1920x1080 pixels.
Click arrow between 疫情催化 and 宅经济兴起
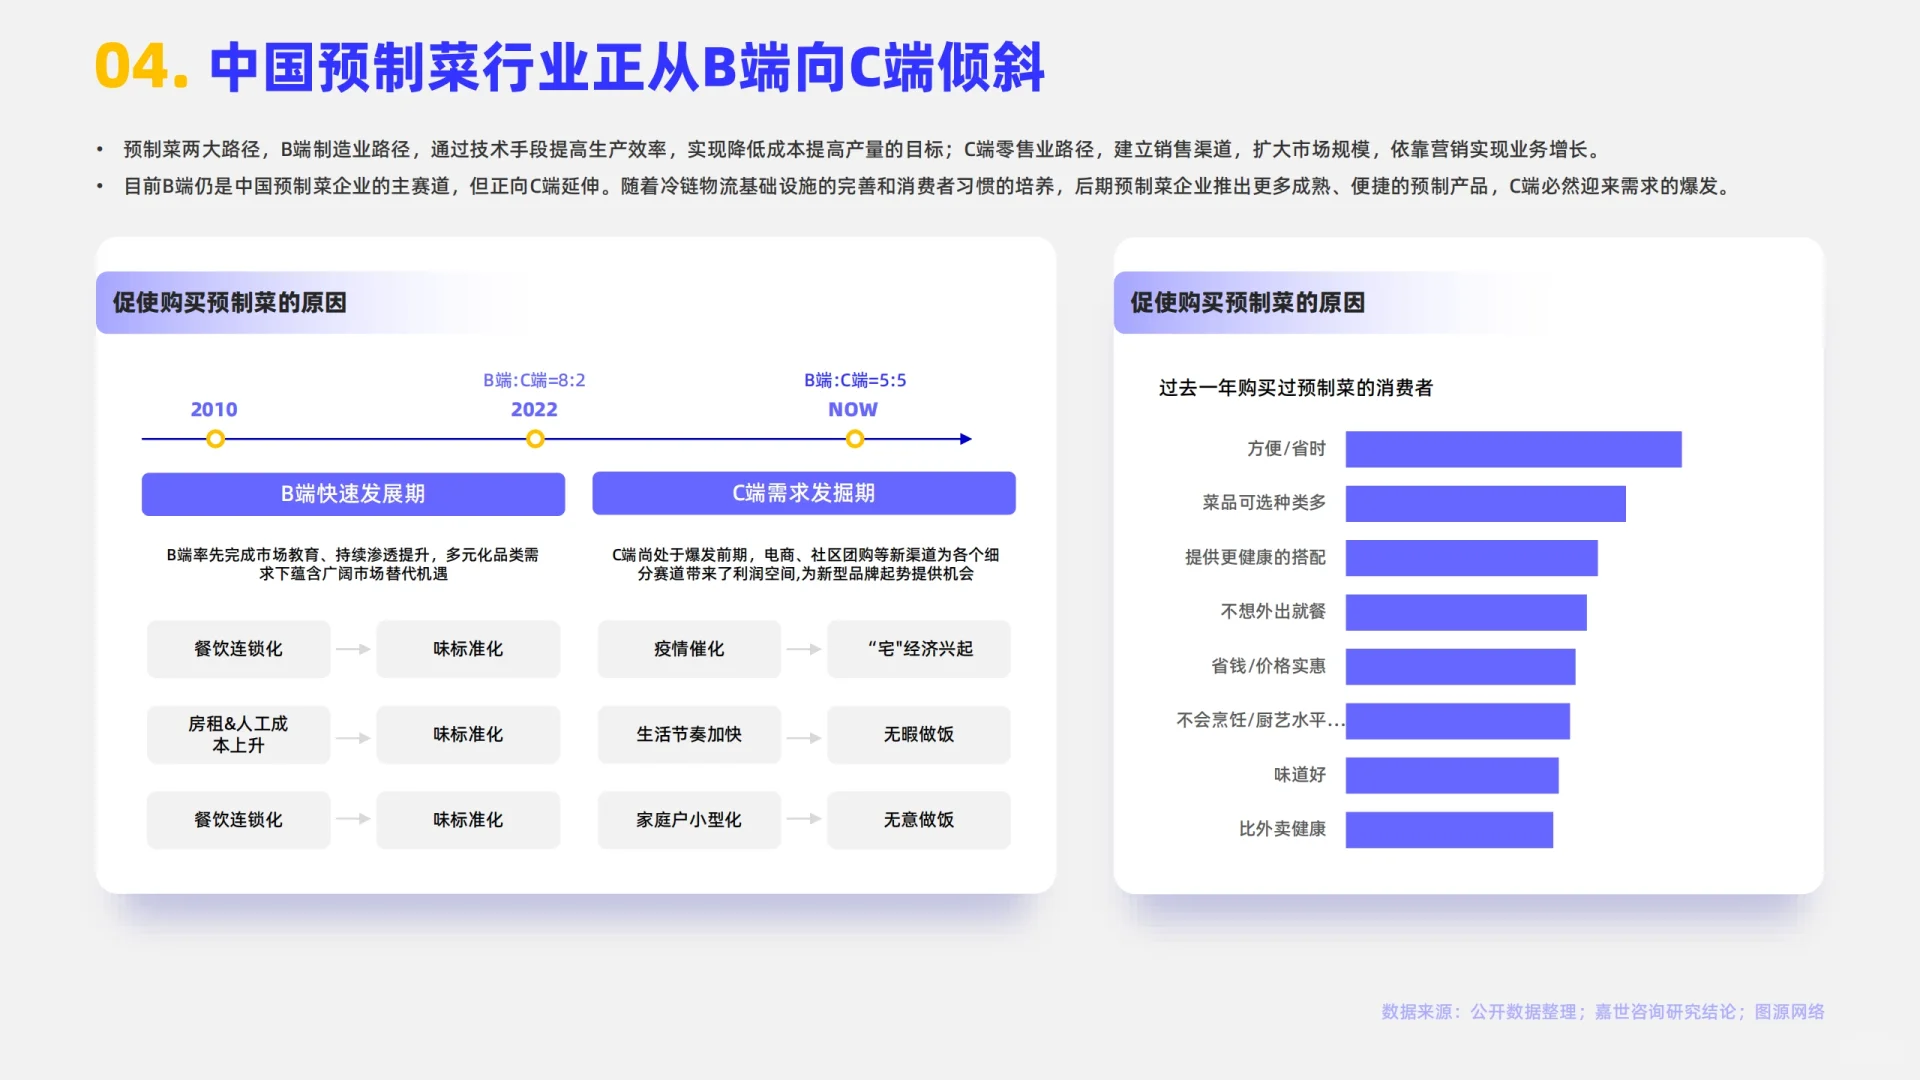click(803, 649)
